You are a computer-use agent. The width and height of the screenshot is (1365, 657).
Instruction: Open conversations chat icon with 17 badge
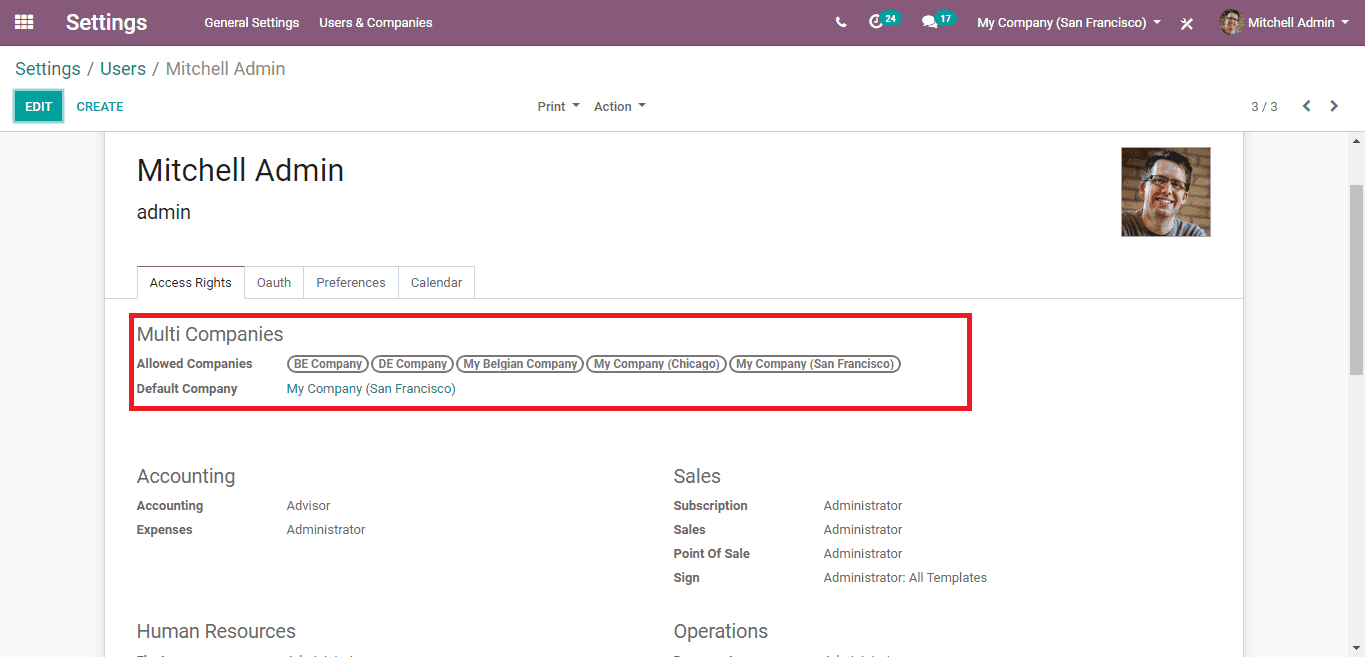pos(938,21)
